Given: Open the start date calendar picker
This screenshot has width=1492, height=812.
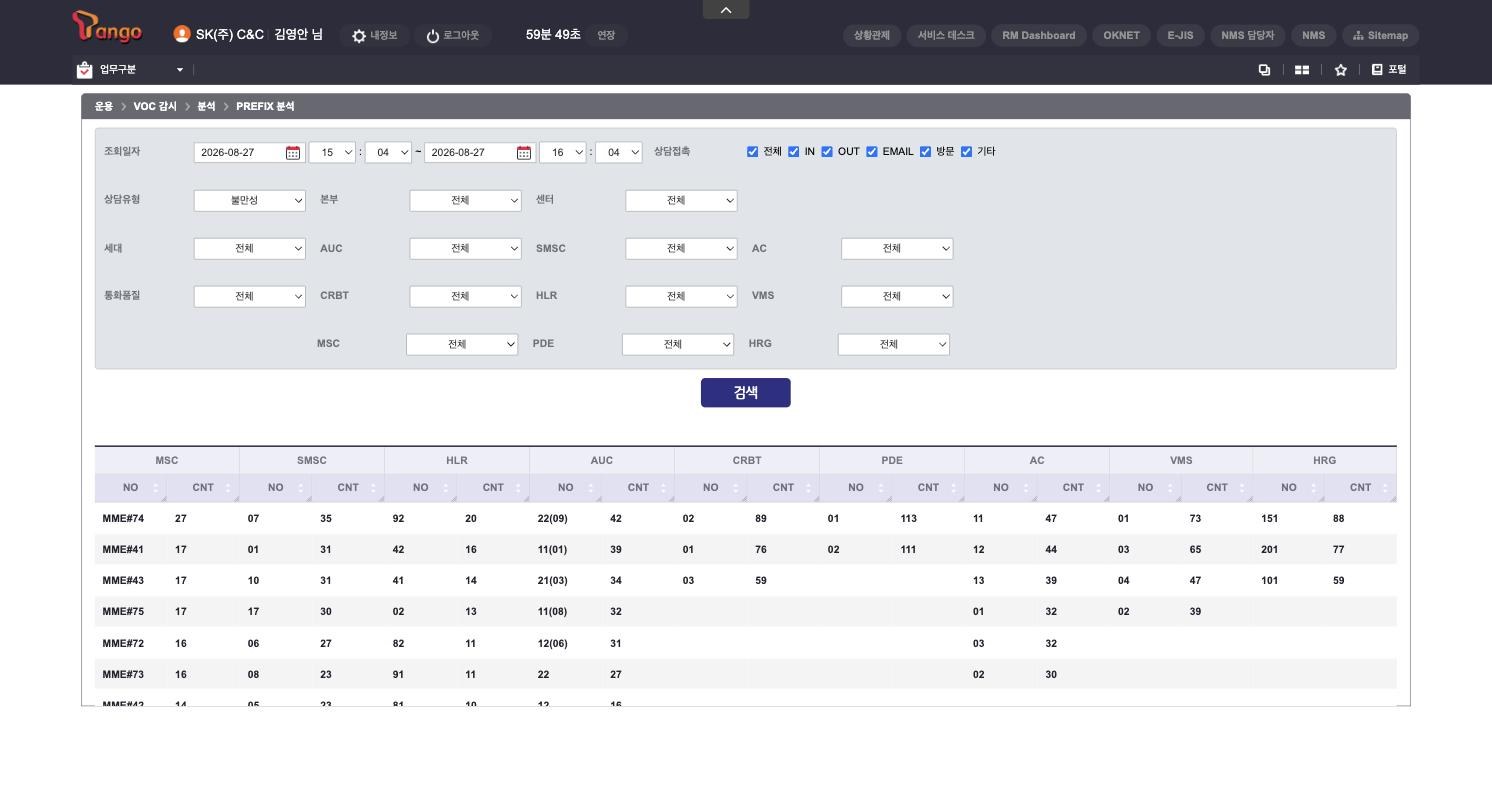Looking at the screenshot, I should tap(293, 153).
